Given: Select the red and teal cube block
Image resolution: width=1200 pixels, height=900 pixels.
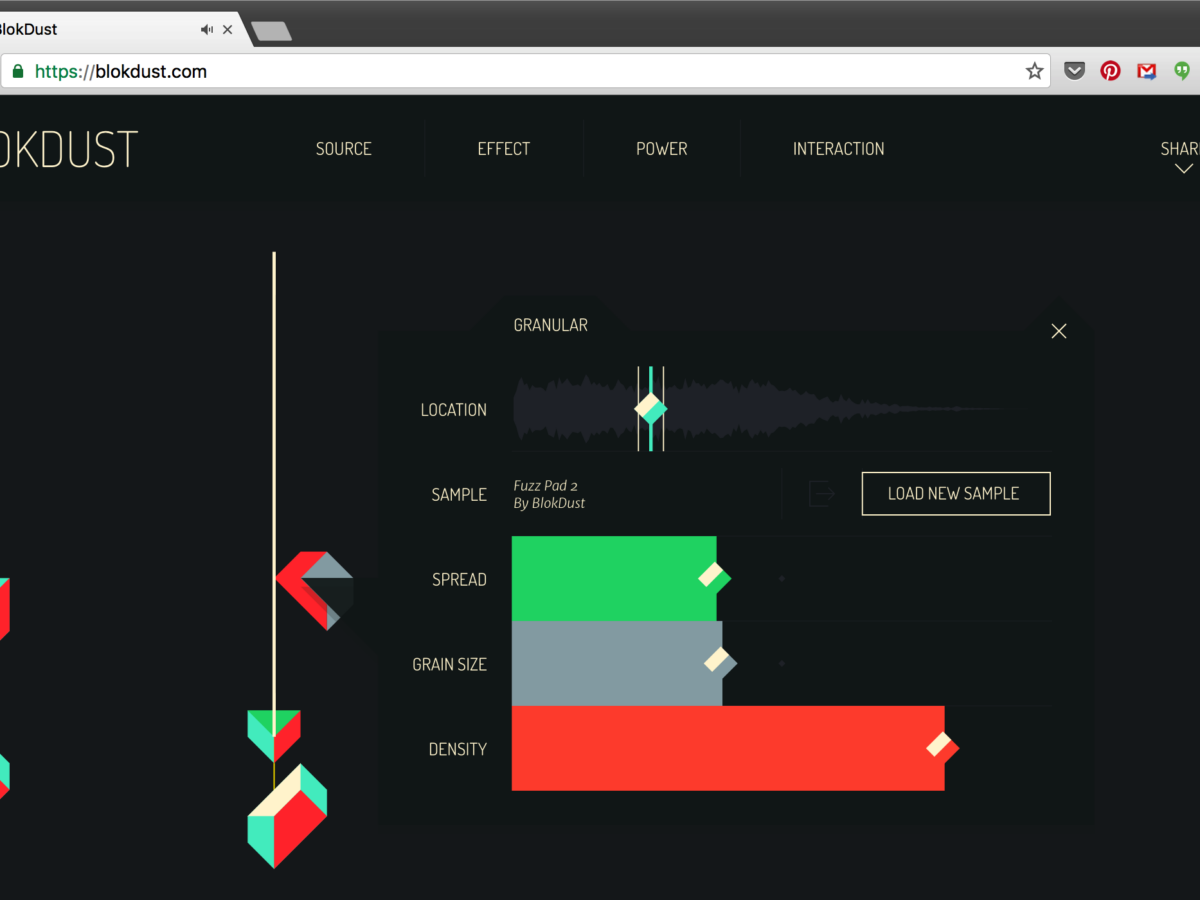Looking at the screenshot, I should [287, 815].
